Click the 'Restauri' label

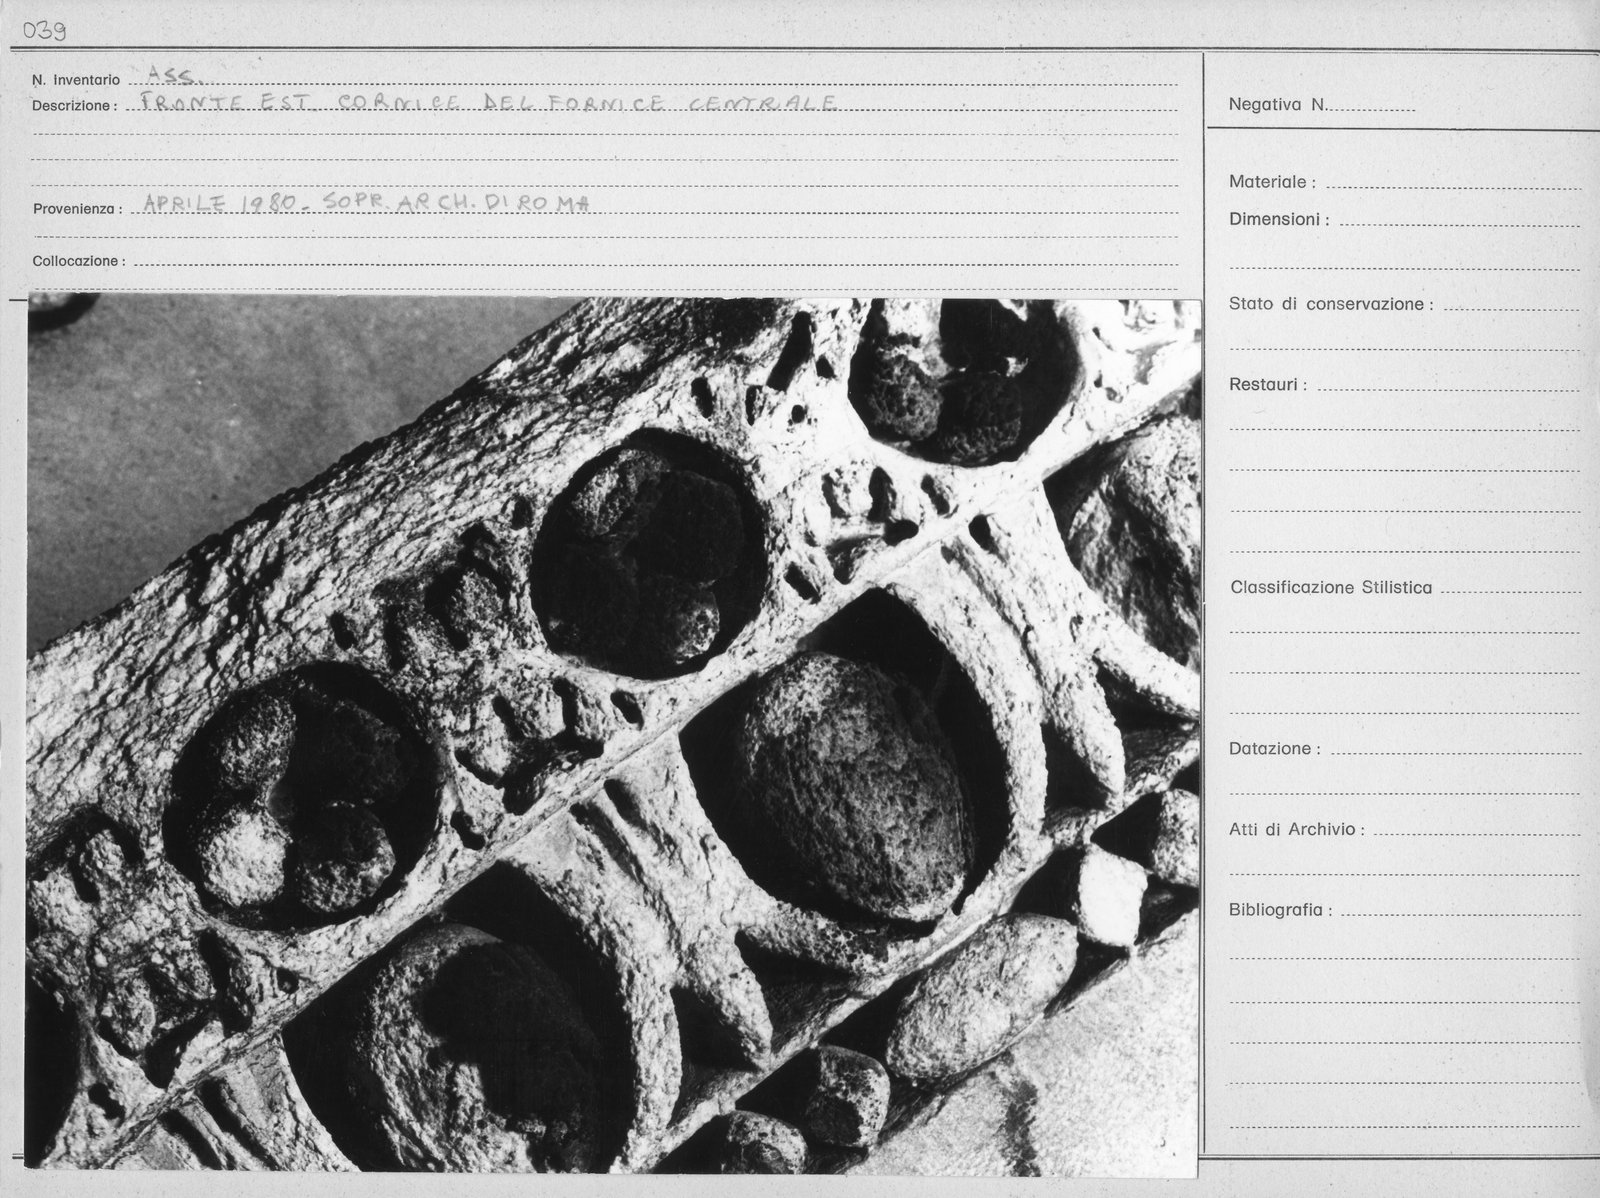1268,384
